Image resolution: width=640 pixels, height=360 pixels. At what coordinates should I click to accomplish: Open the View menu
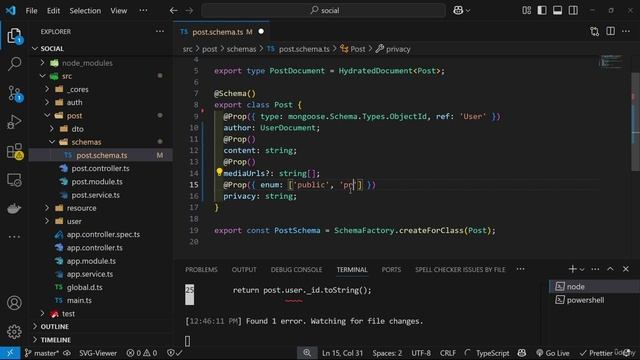(118, 11)
